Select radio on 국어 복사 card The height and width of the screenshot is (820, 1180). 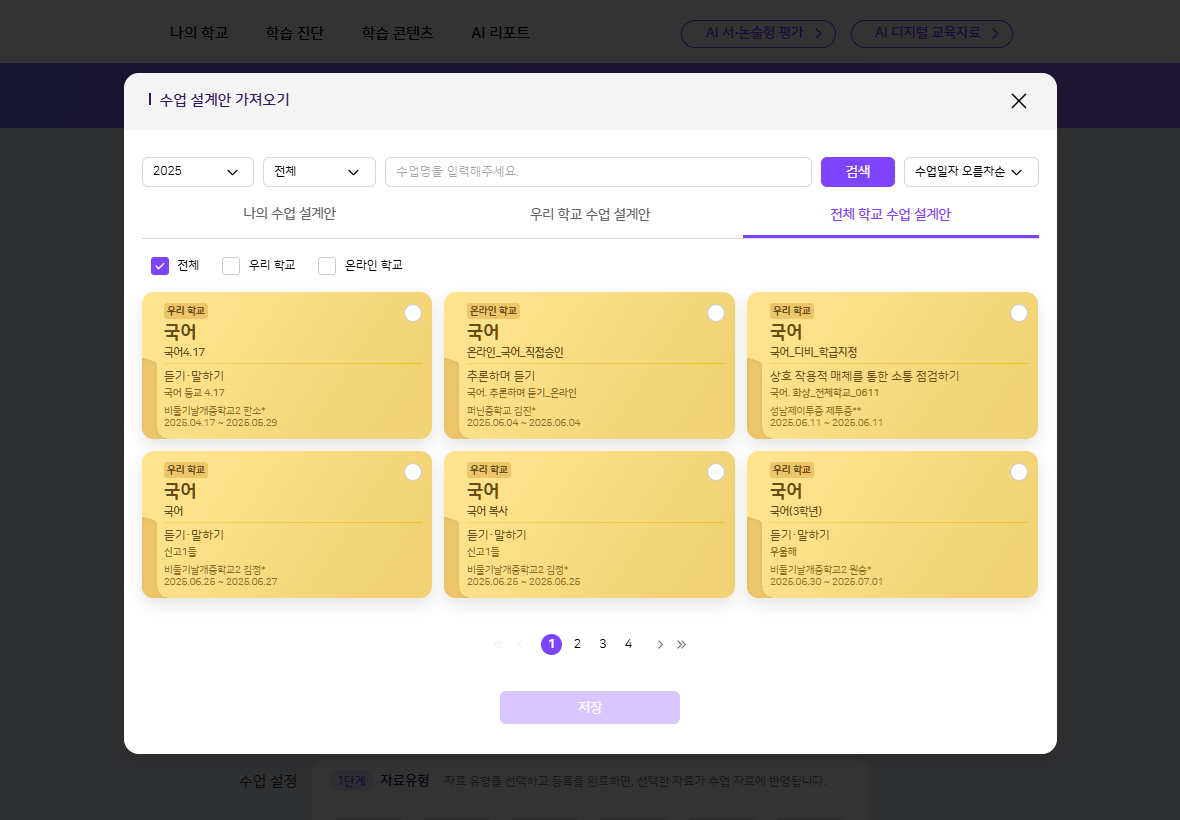tap(716, 472)
